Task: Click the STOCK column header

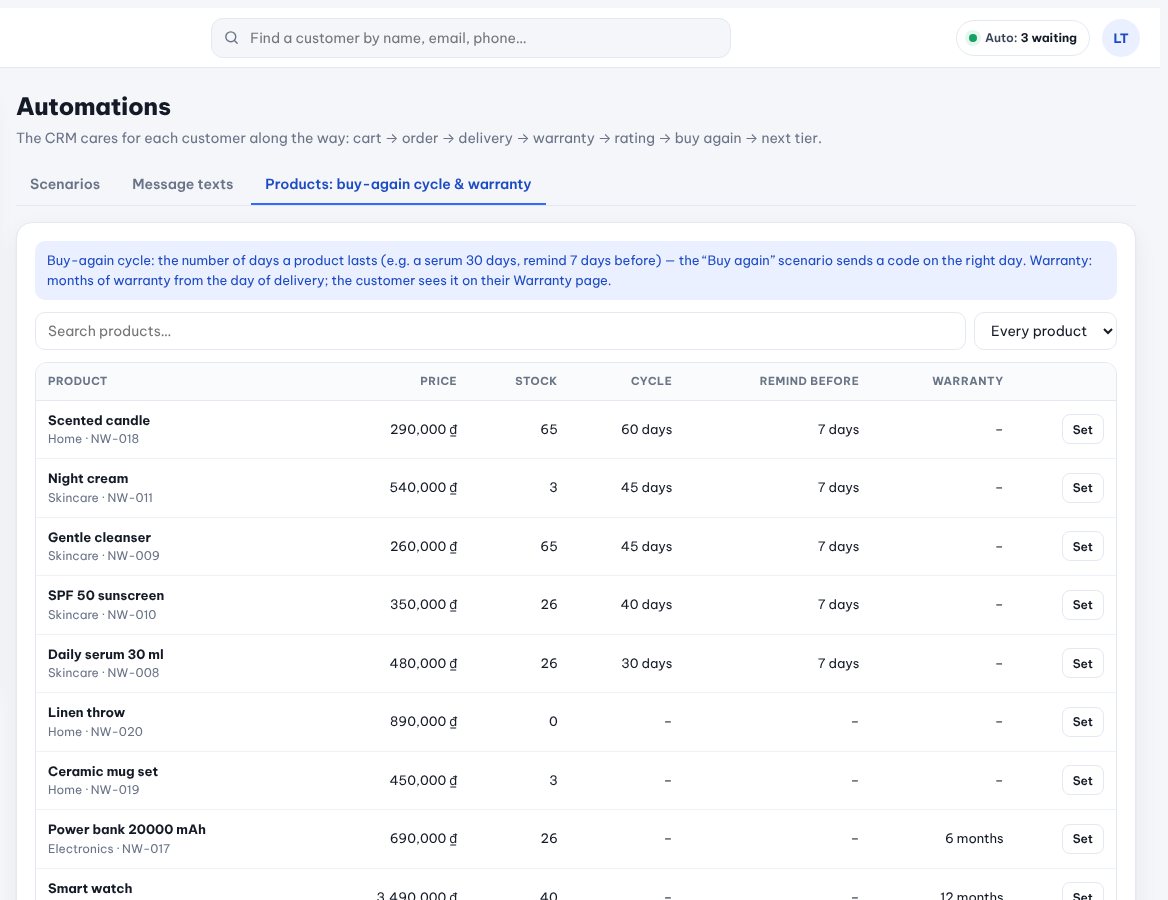Action: pos(536,381)
